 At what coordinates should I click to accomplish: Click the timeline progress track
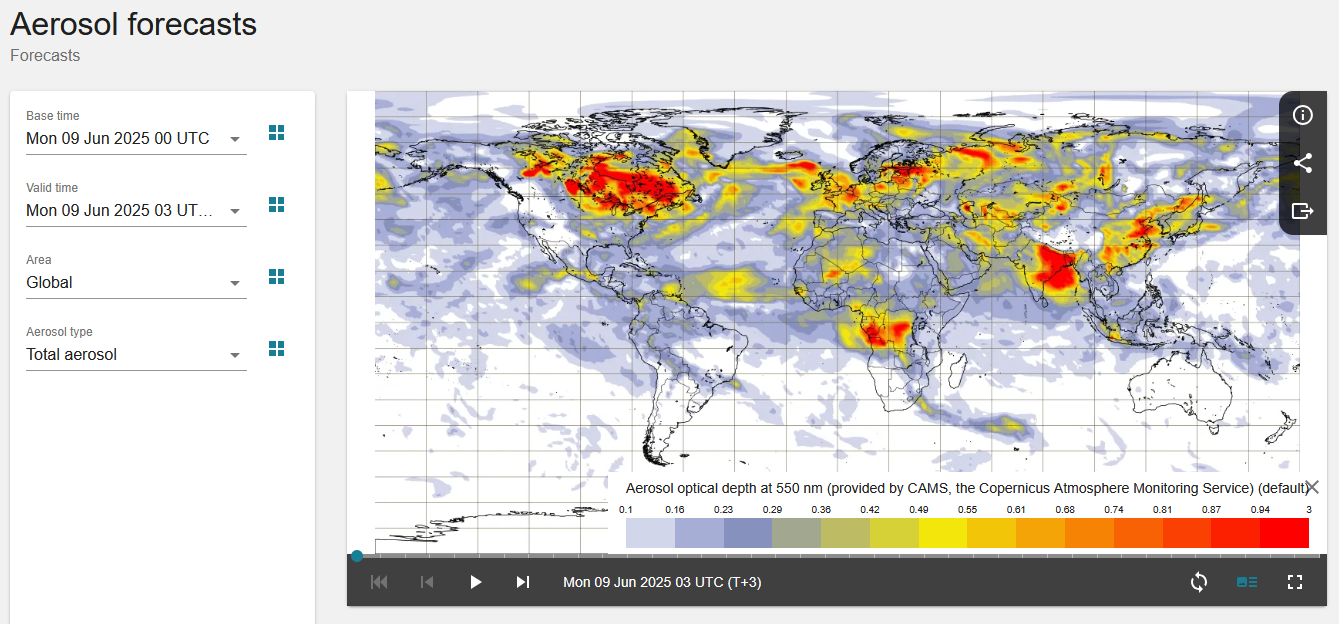coord(840,556)
